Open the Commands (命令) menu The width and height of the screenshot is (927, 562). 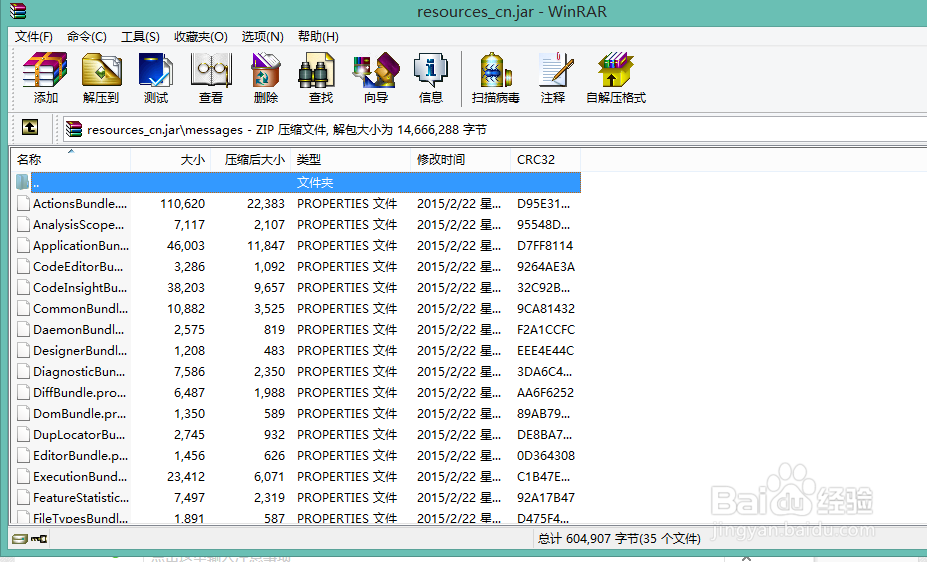pos(86,37)
